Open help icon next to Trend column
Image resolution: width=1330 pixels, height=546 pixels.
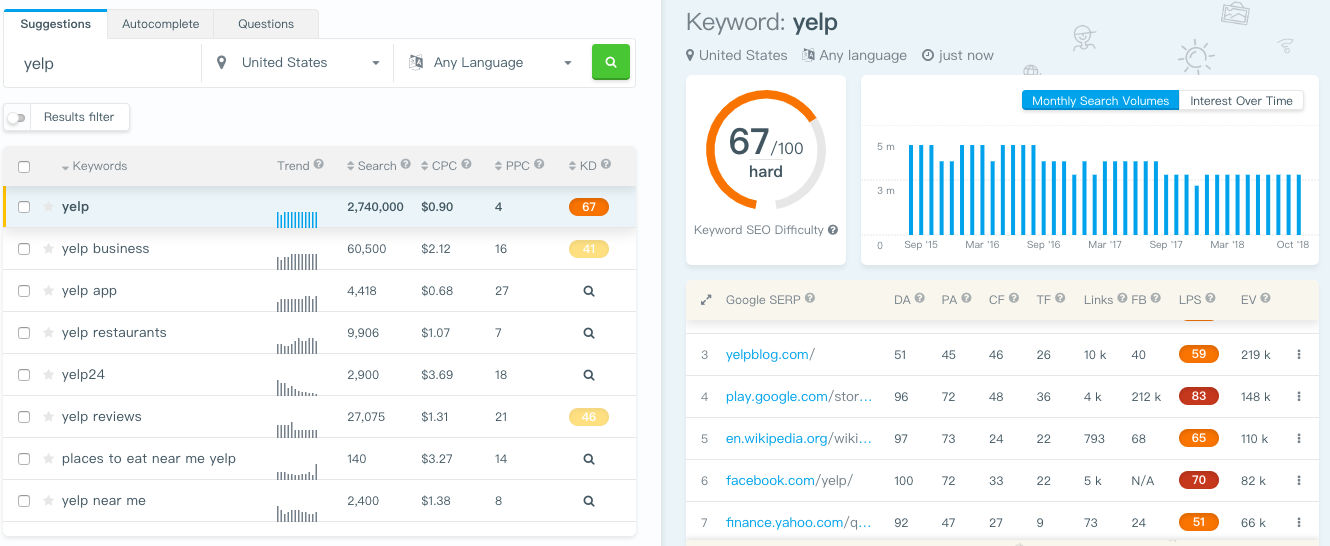click(319, 165)
